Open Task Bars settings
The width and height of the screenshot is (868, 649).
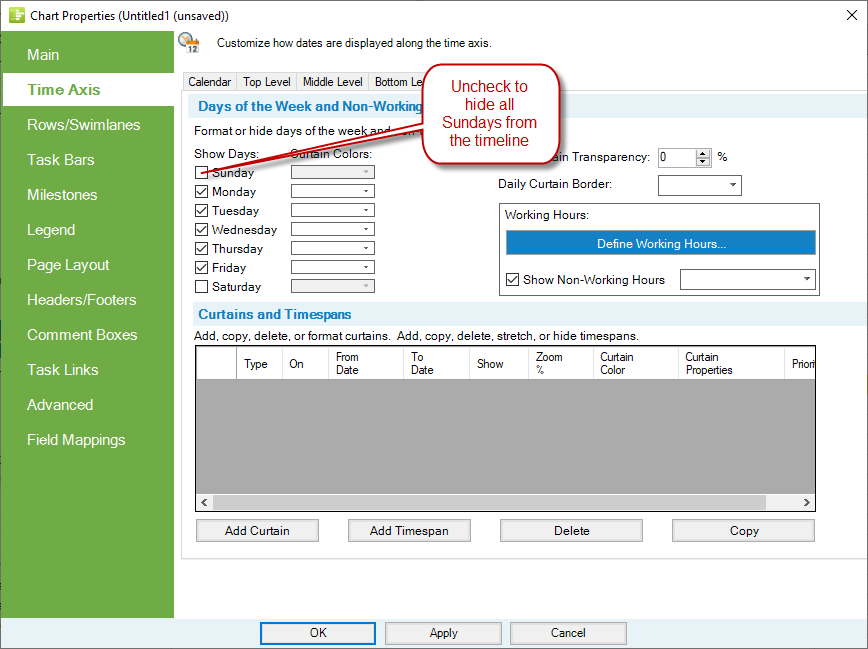pos(87,159)
